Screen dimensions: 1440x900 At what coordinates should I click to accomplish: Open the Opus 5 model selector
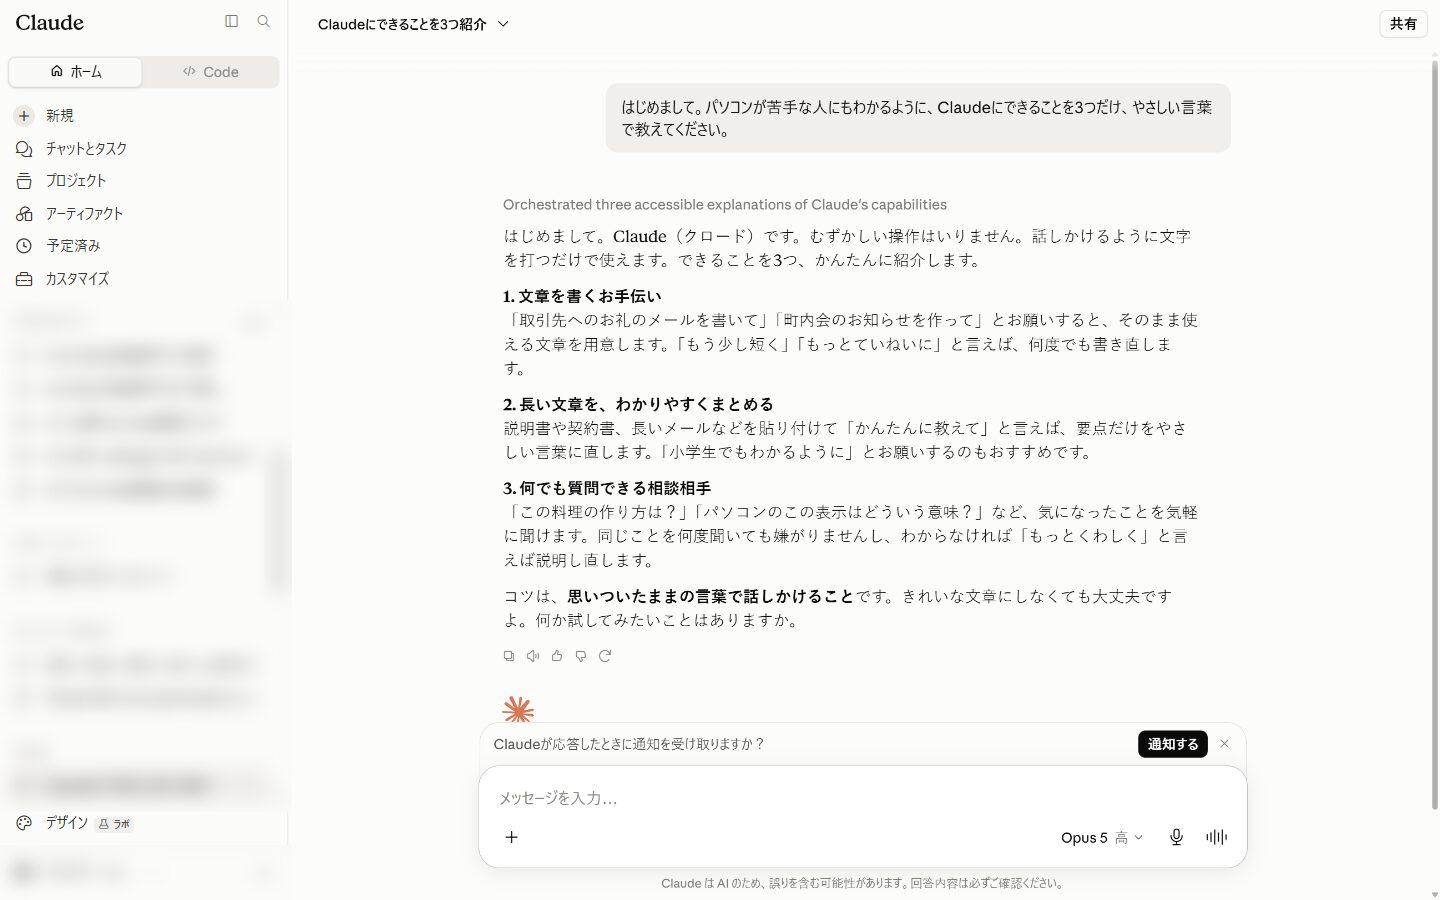1101,837
